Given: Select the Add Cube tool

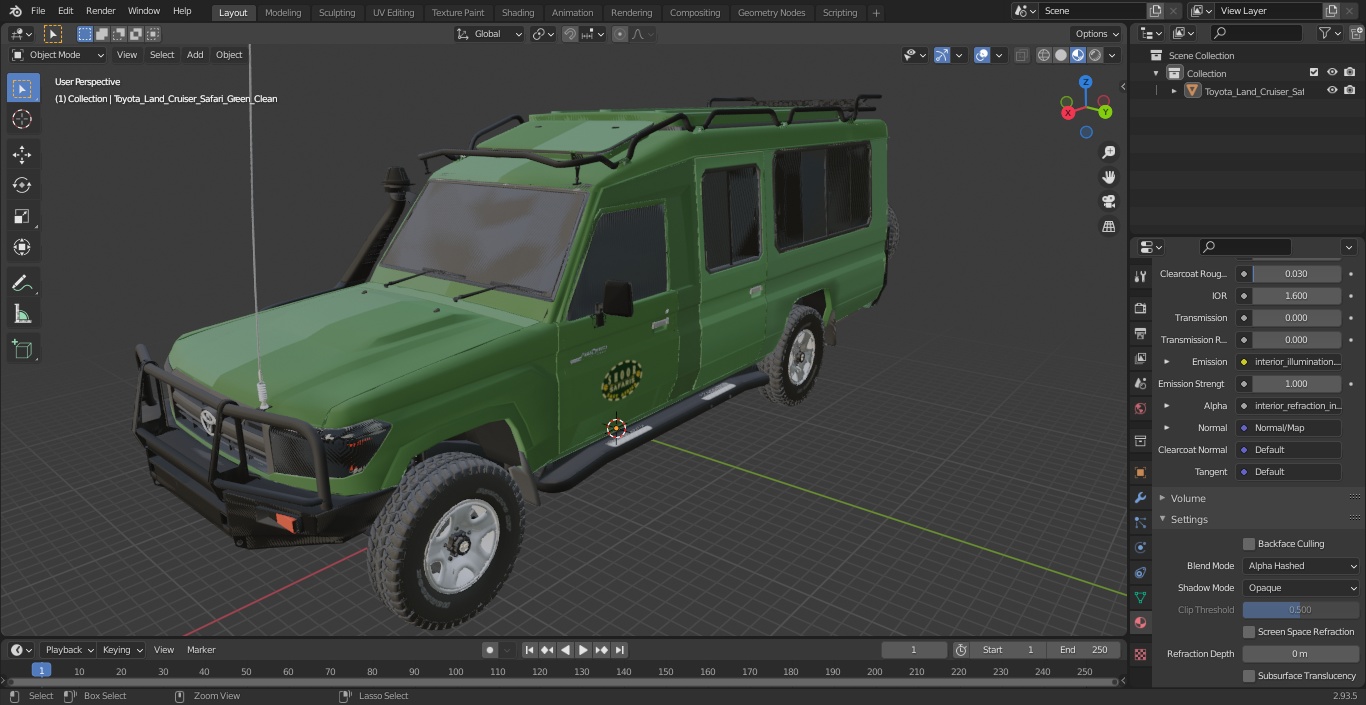Looking at the screenshot, I should click(x=22, y=349).
